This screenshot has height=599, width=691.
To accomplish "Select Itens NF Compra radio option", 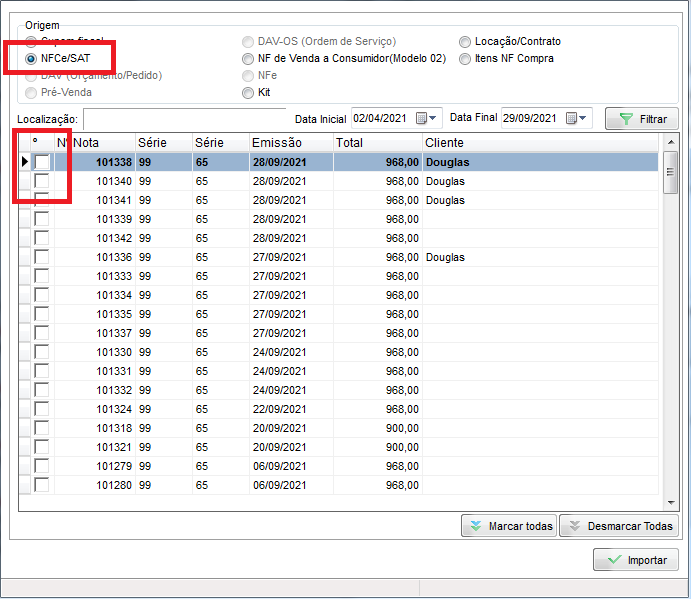I will 465,59.
